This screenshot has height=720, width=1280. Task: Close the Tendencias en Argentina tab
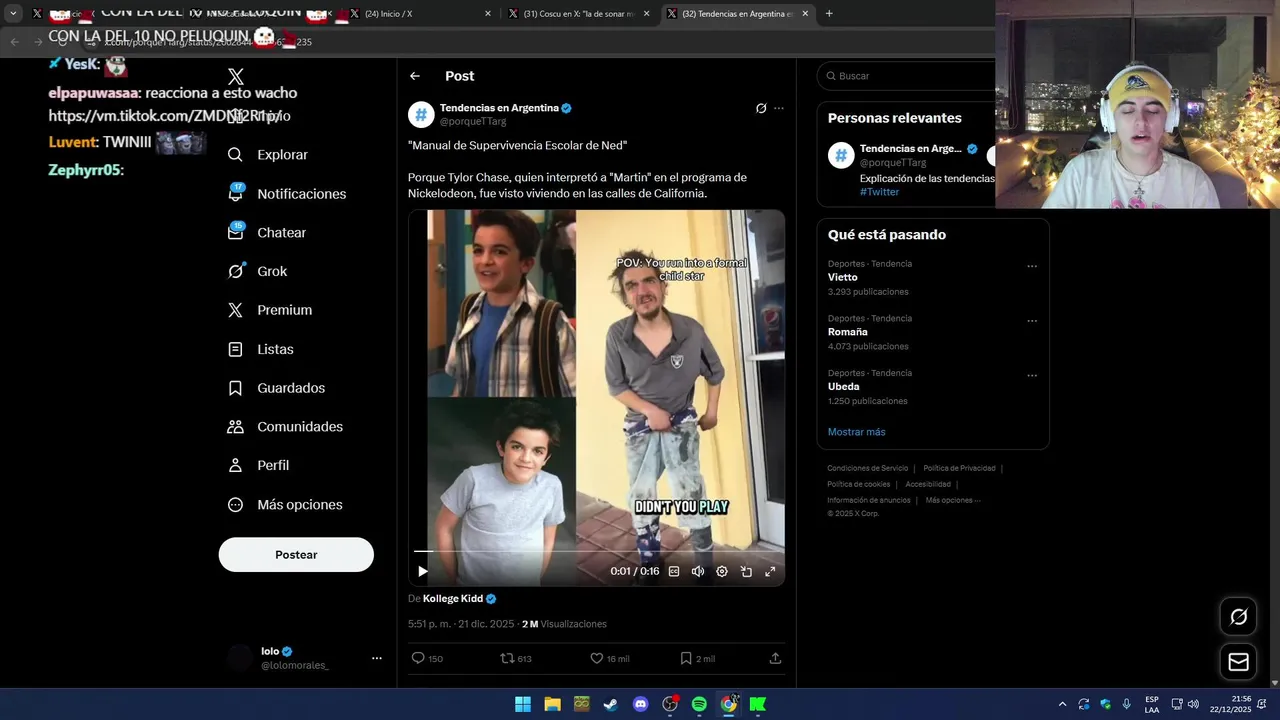point(805,14)
